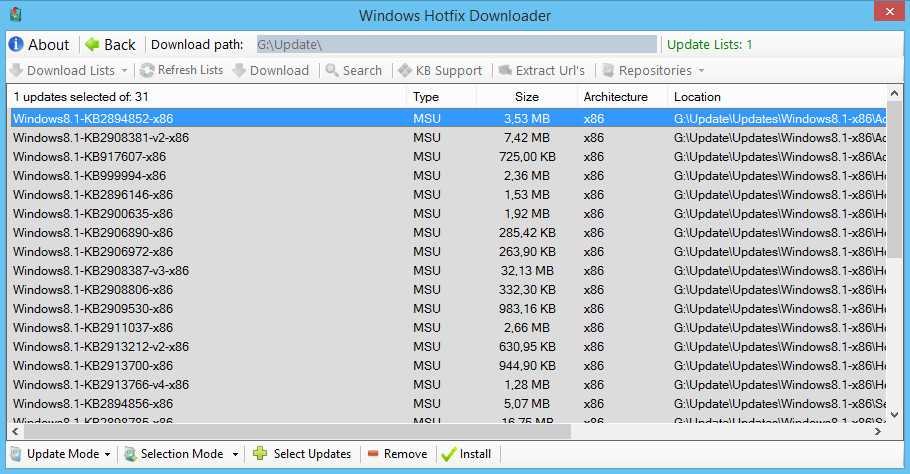Click vertical scrollbar up arrow
The image size is (910, 474).
(x=894, y=93)
